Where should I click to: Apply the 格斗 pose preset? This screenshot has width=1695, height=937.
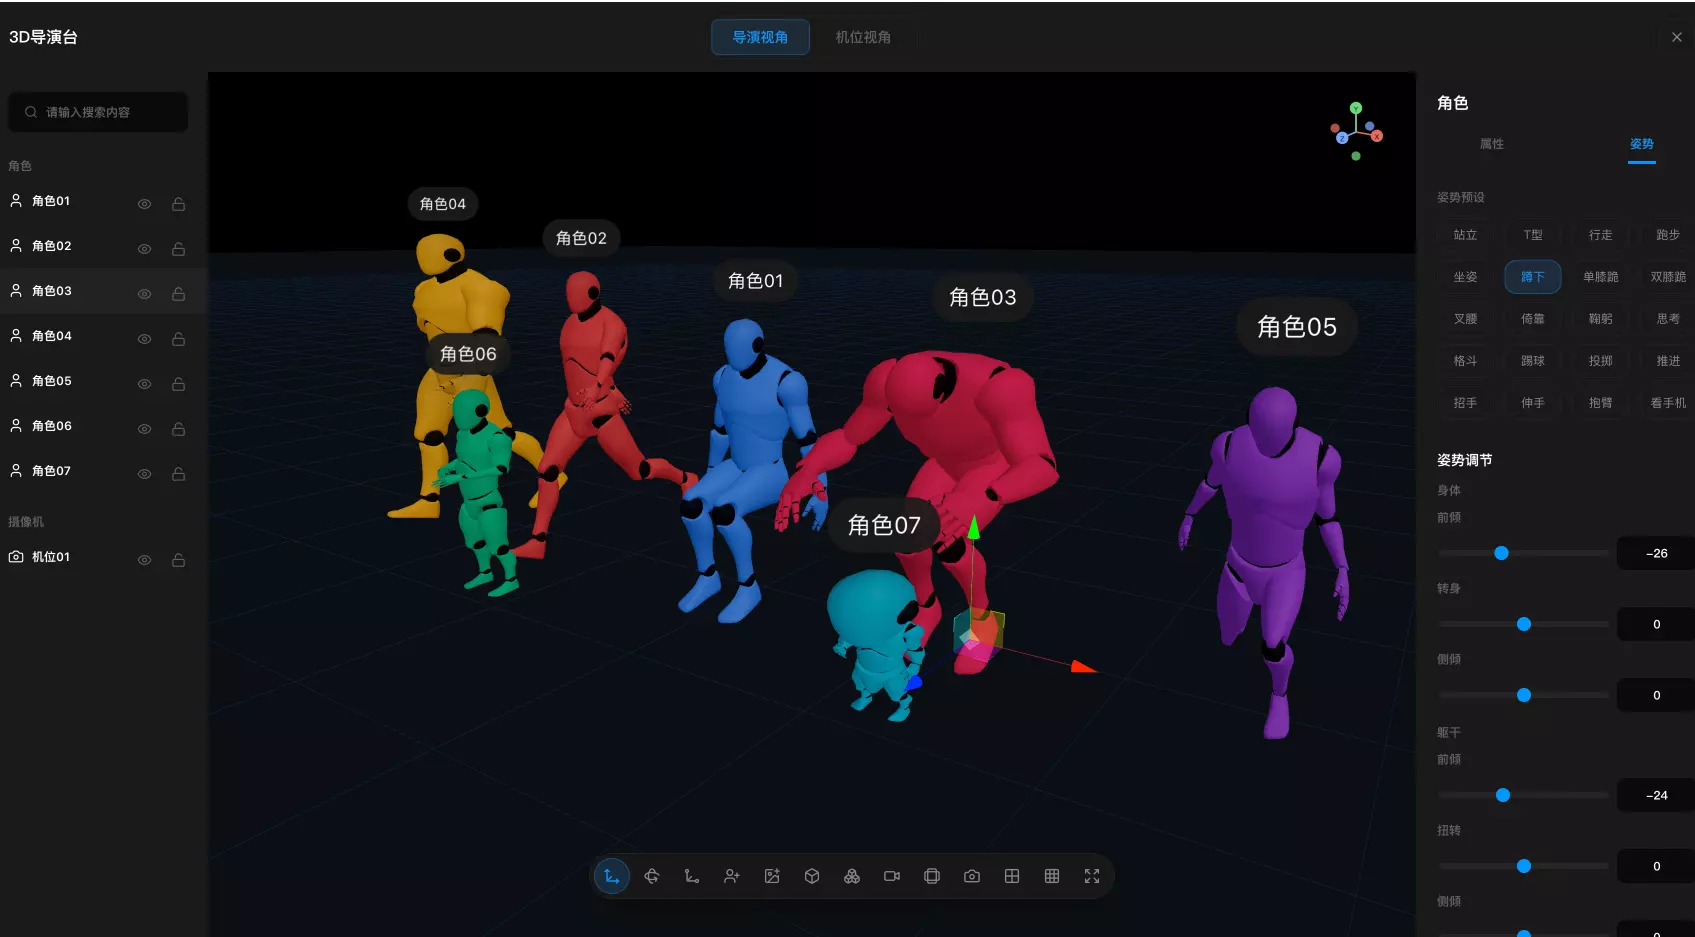1465,361
